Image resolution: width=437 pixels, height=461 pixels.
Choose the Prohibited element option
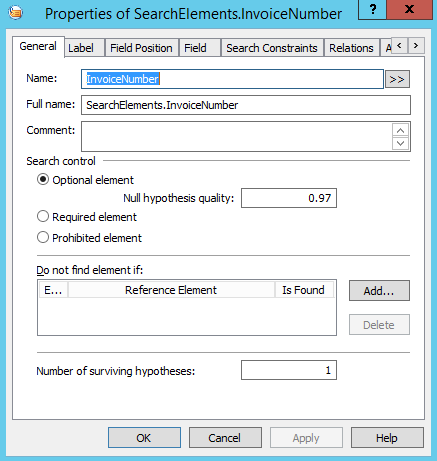click(x=43, y=238)
